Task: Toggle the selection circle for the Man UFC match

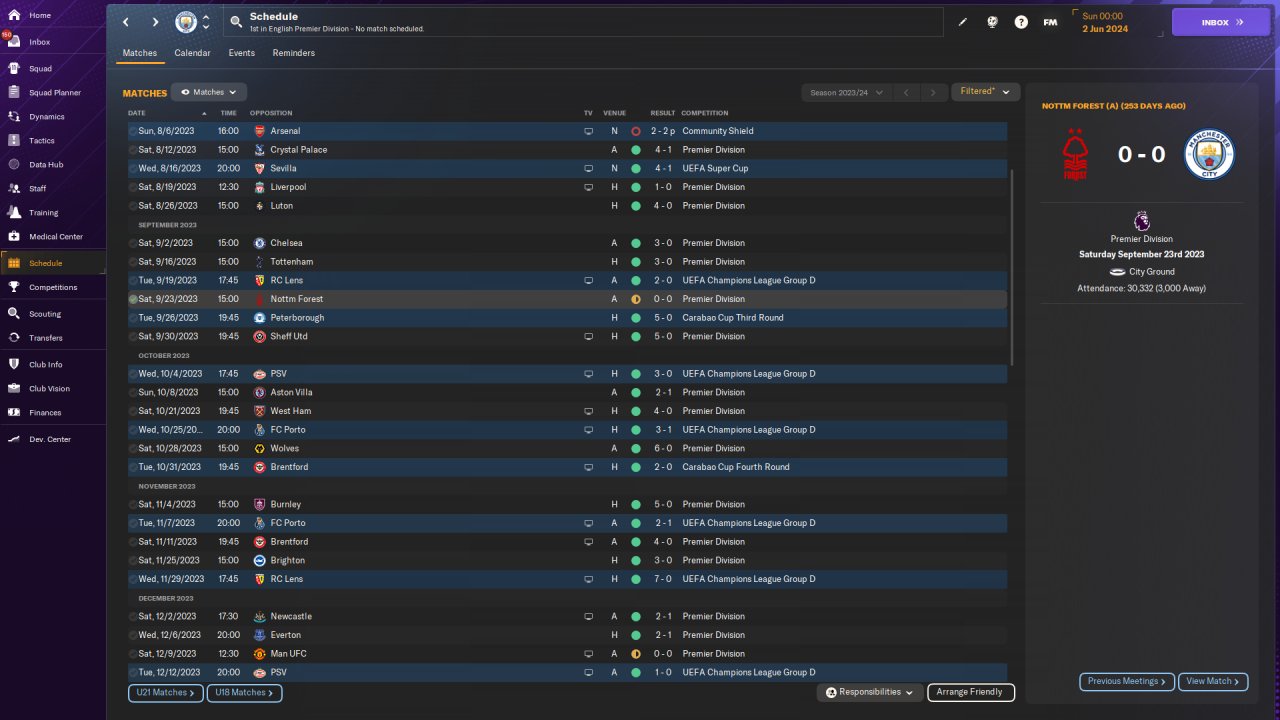Action: pos(133,654)
